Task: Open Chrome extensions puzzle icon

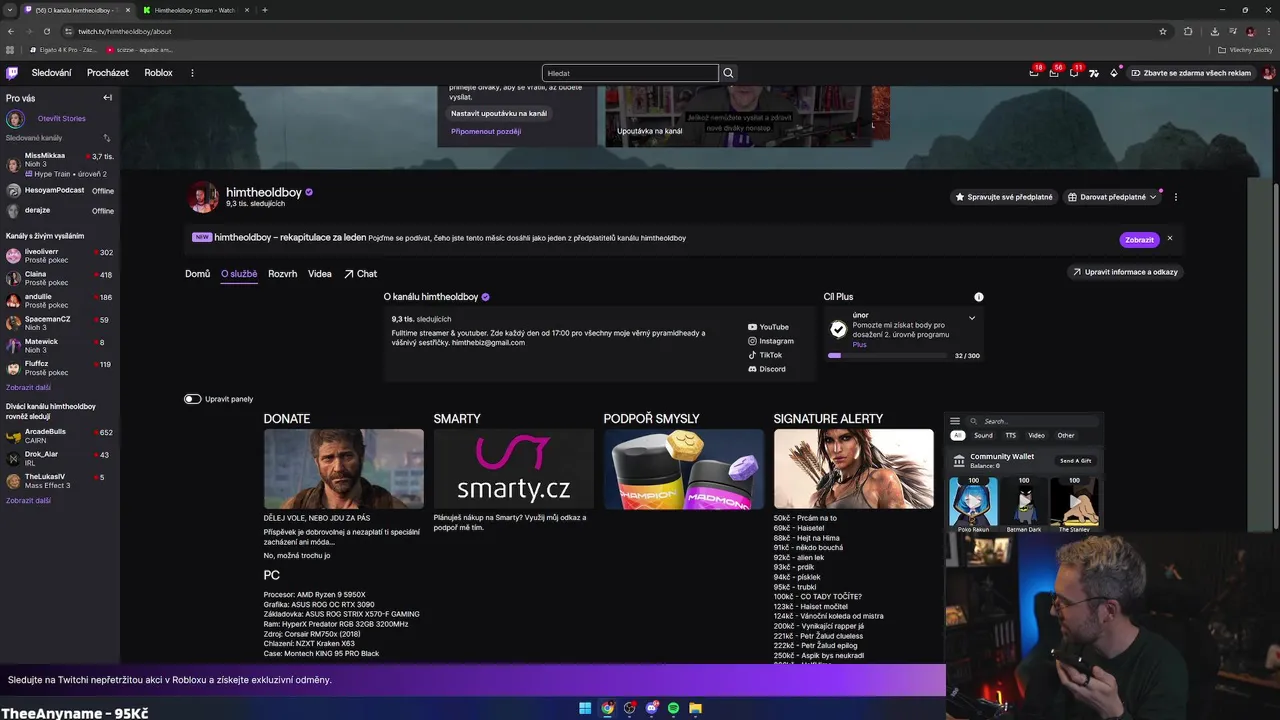Action: click(x=1188, y=31)
